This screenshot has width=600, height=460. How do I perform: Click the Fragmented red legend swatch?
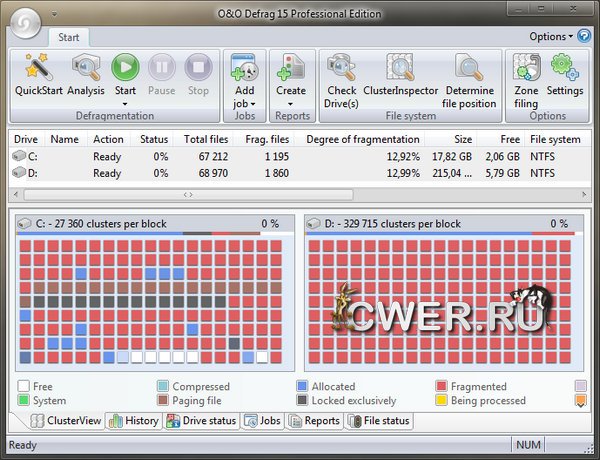coord(441,386)
